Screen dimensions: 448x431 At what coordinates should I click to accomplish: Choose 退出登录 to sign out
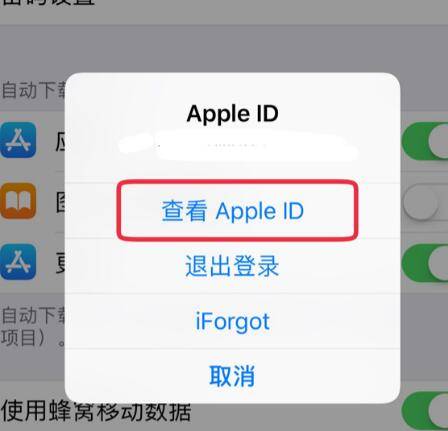[x=232, y=266]
